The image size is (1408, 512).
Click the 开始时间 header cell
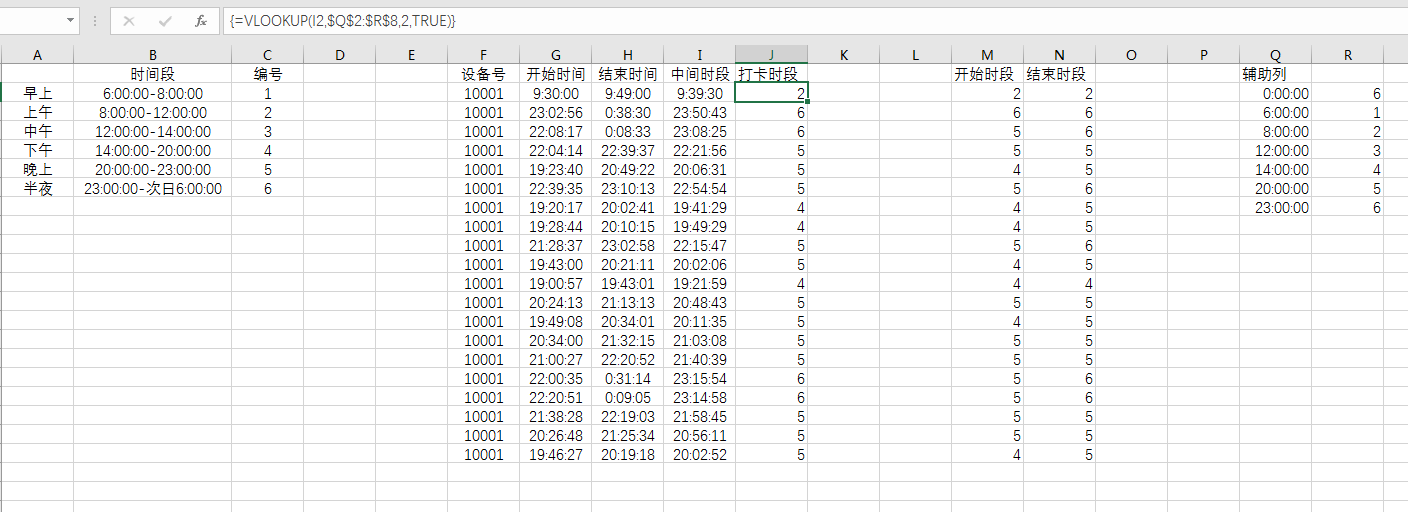[x=555, y=74]
